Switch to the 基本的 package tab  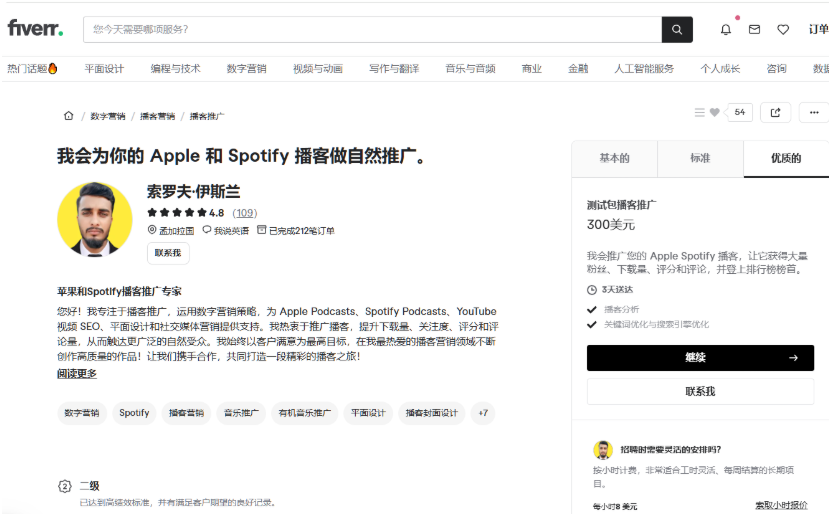click(614, 159)
